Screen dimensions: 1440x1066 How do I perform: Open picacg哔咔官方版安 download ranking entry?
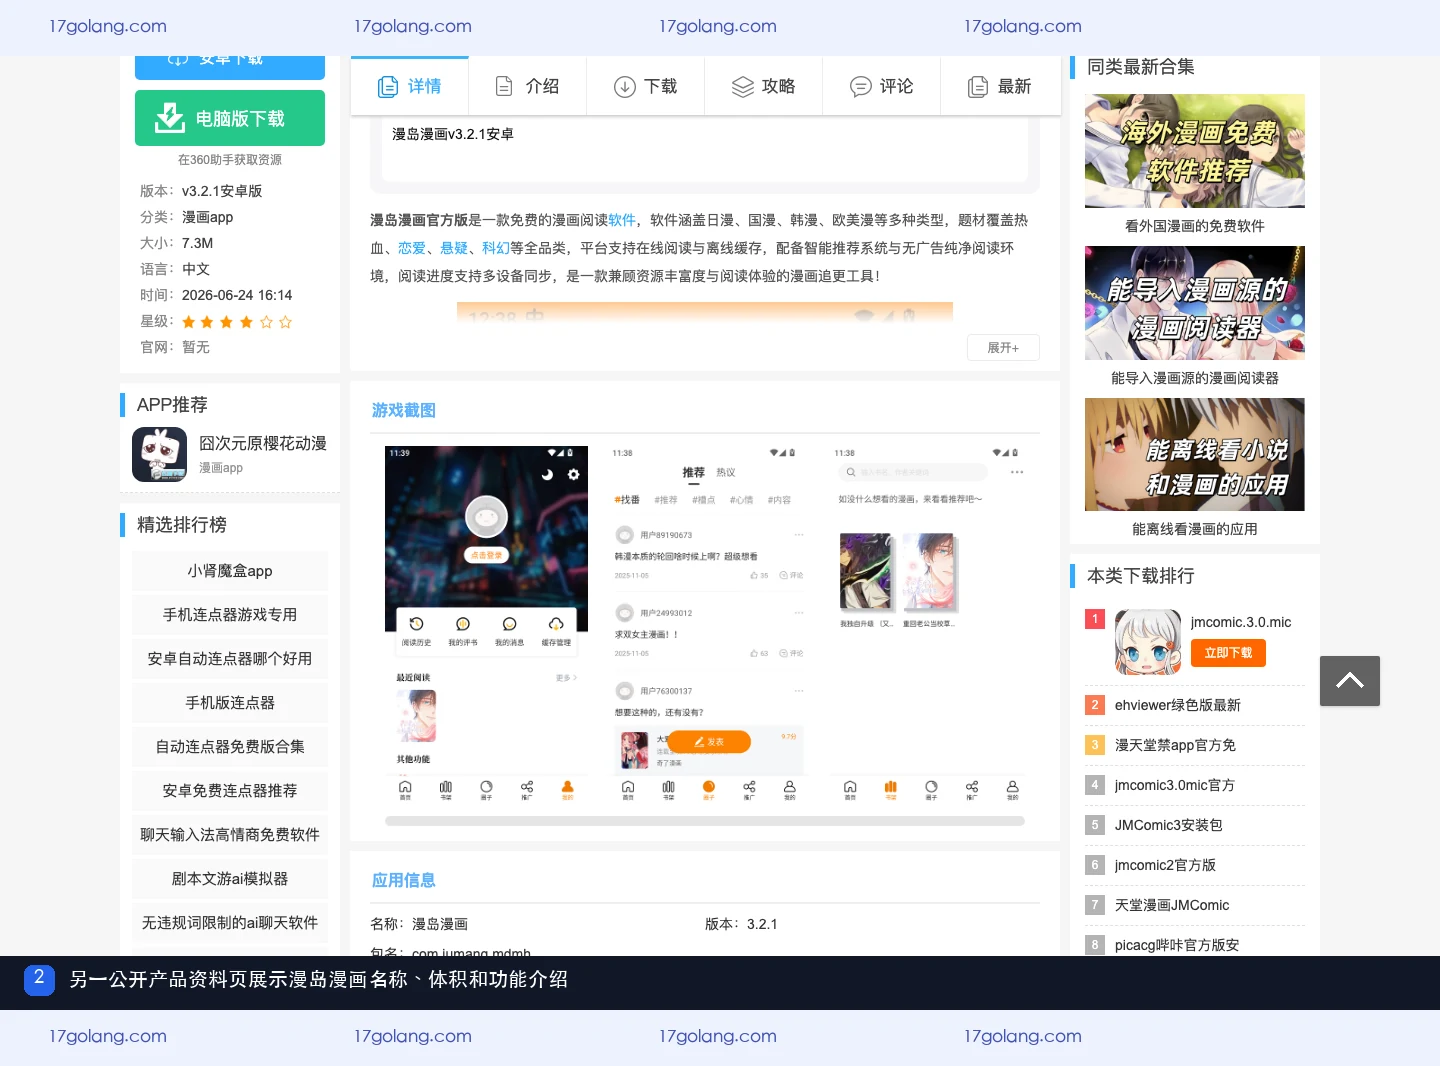1177,945
